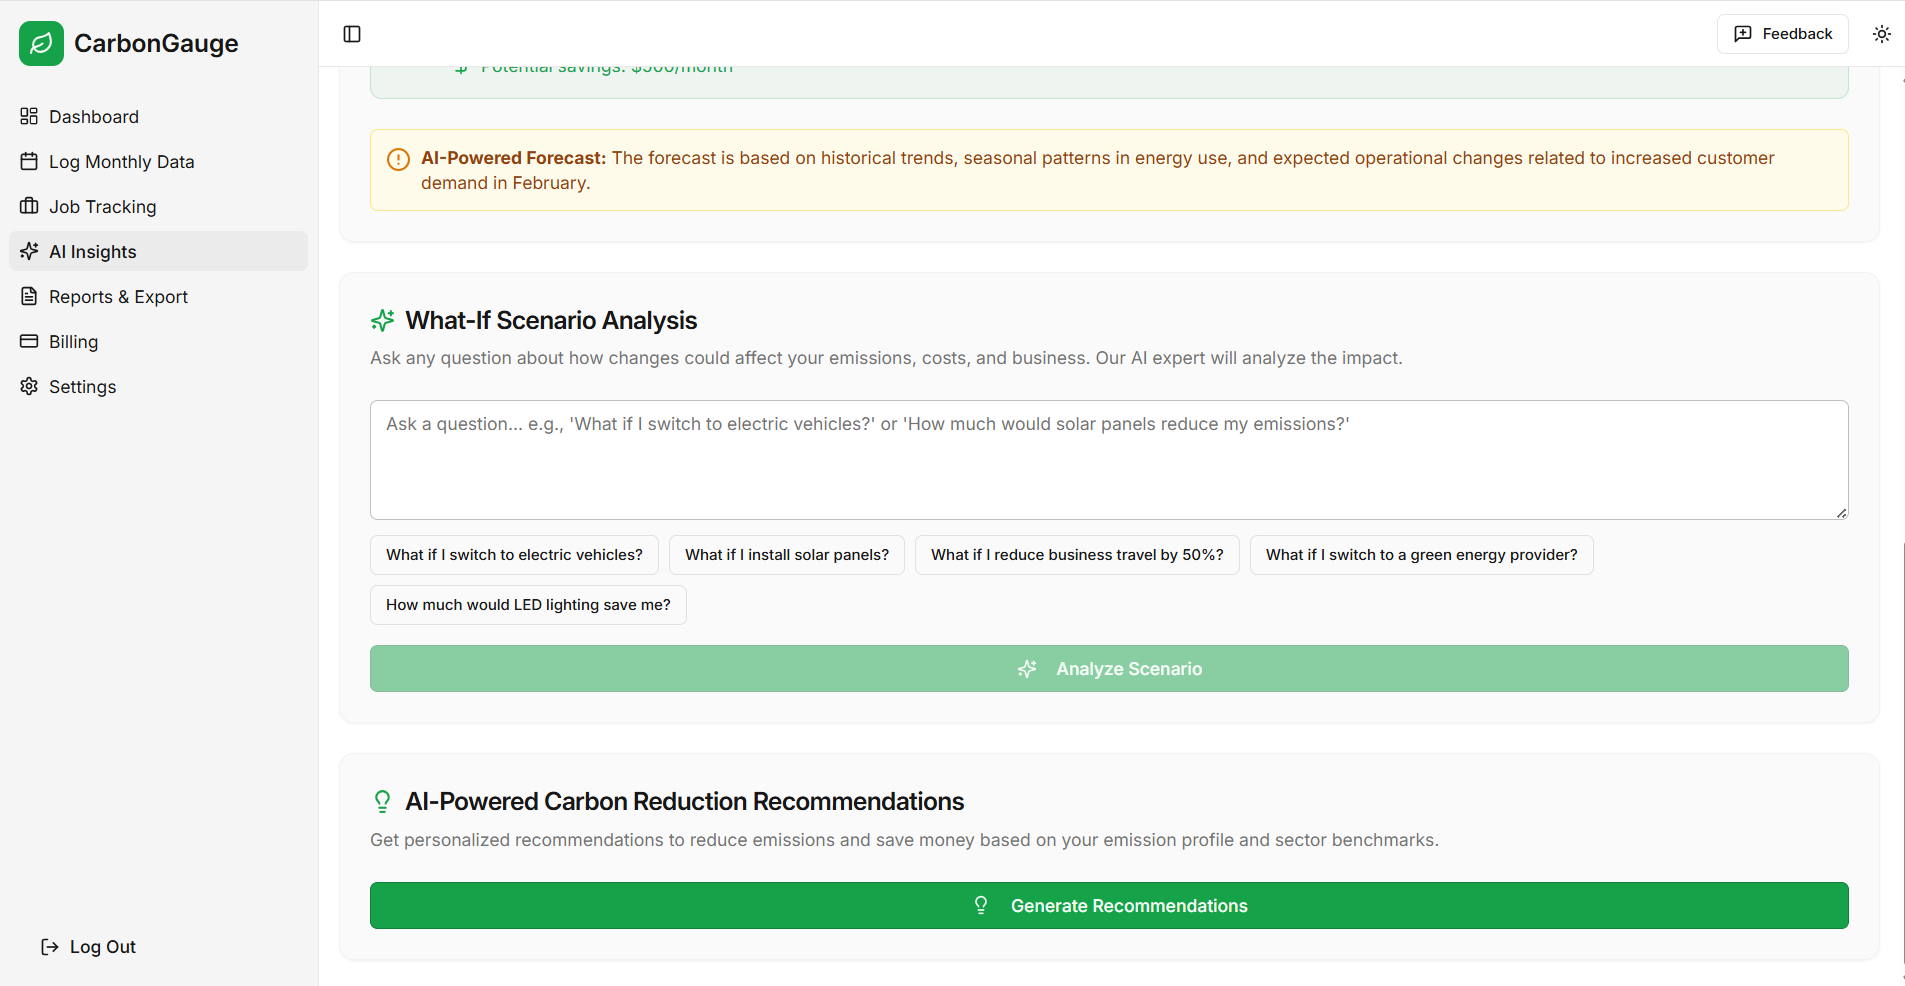Choose 'How much would LED lighting save me?'
Image resolution: width=1905 pixels, height=986 pixels.
(x=528, y=605)
